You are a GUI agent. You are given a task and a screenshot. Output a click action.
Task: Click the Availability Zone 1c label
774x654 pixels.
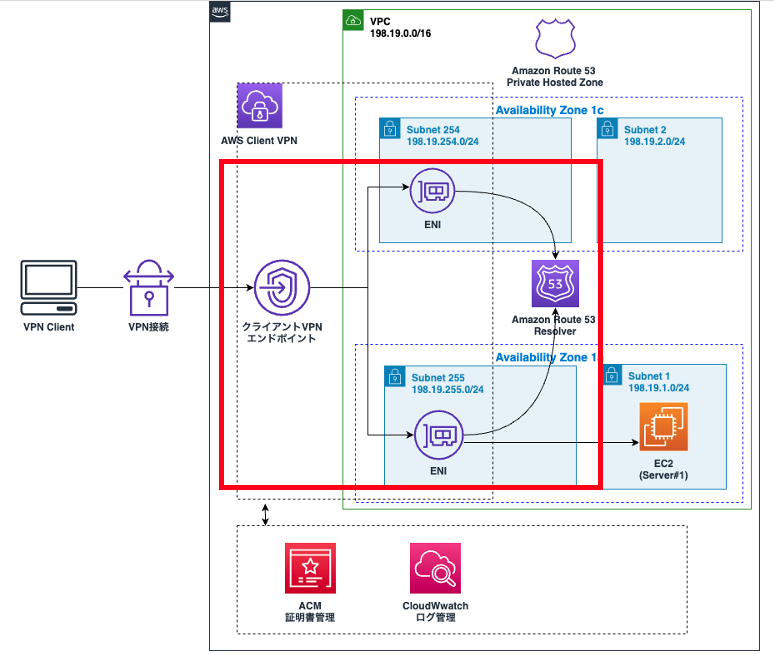(549, 110)
